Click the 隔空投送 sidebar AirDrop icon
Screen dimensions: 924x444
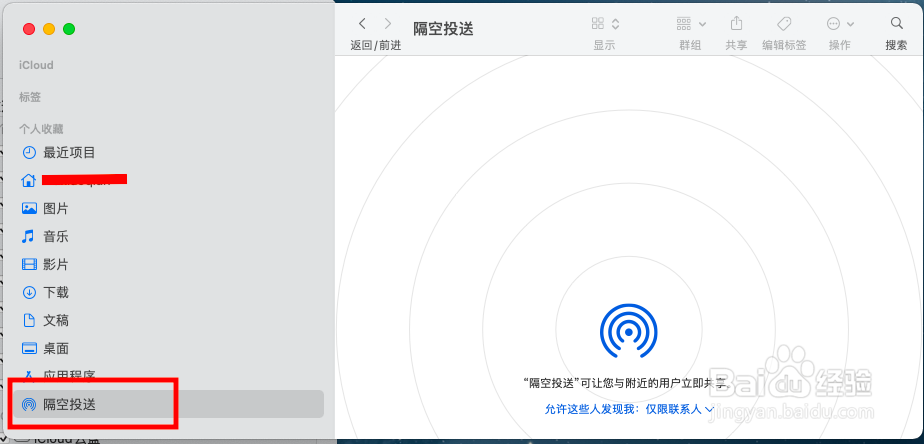pos(29,404)
